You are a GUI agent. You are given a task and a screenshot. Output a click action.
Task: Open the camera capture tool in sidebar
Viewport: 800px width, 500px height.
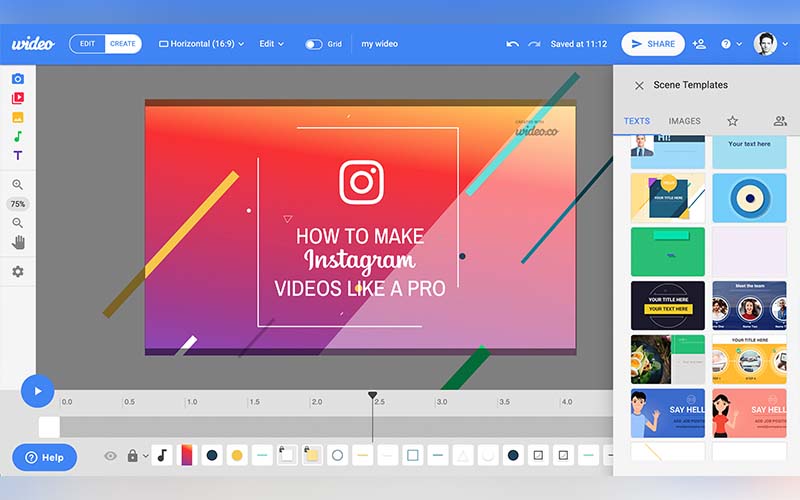point(18,79)
